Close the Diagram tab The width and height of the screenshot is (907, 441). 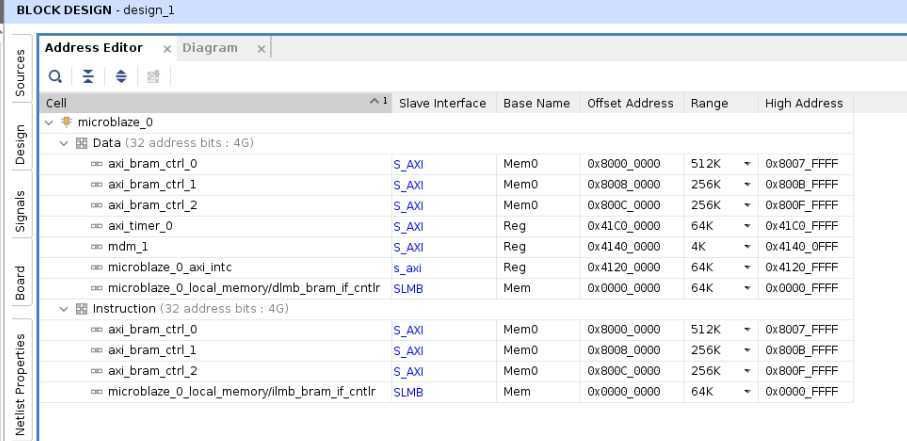tap(261, 50)
